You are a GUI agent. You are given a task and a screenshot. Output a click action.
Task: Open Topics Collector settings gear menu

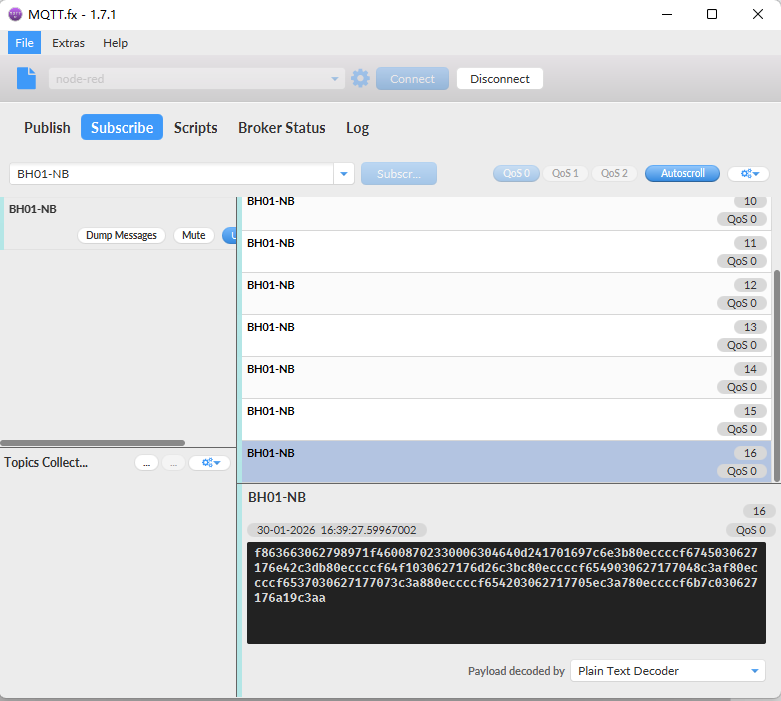click(210, 462)
